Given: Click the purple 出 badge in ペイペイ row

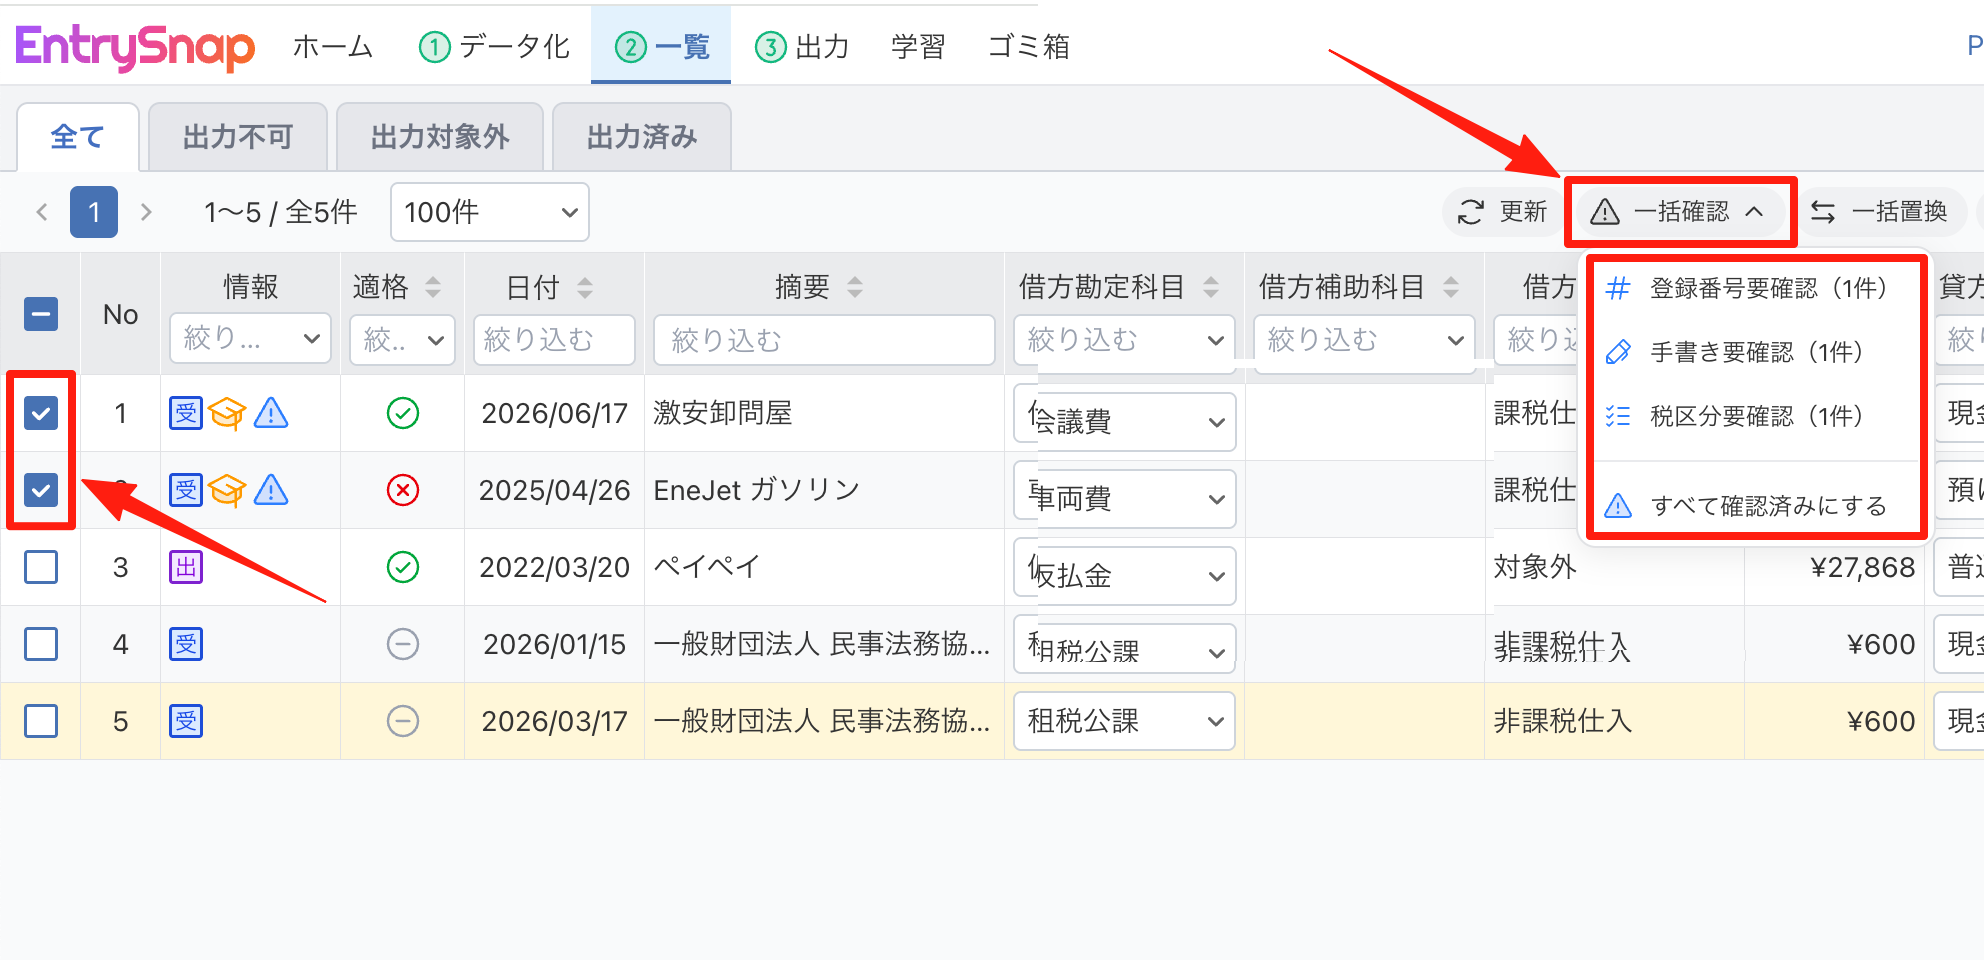Looking at the screenshot, I should click(186, 567).
